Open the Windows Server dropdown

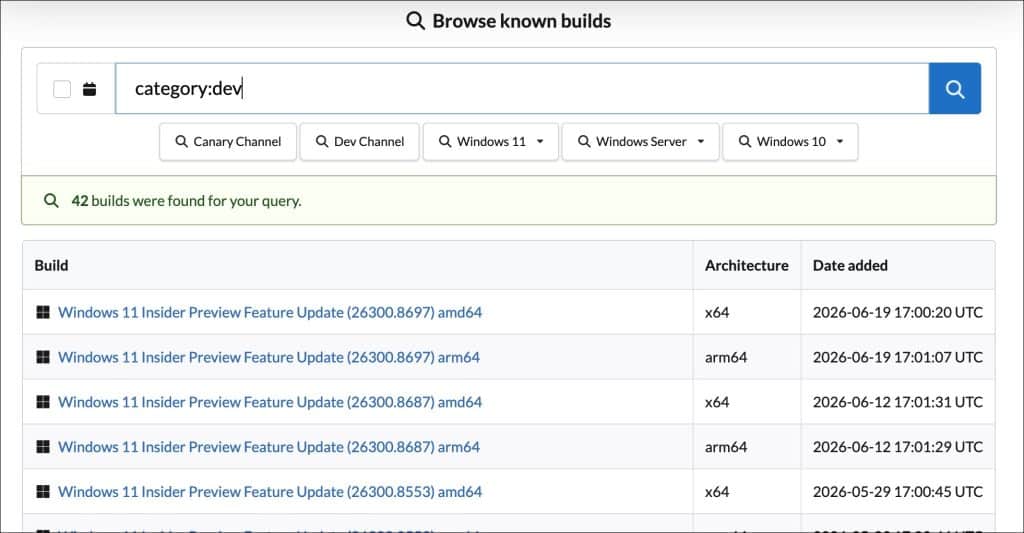point(641,142)
